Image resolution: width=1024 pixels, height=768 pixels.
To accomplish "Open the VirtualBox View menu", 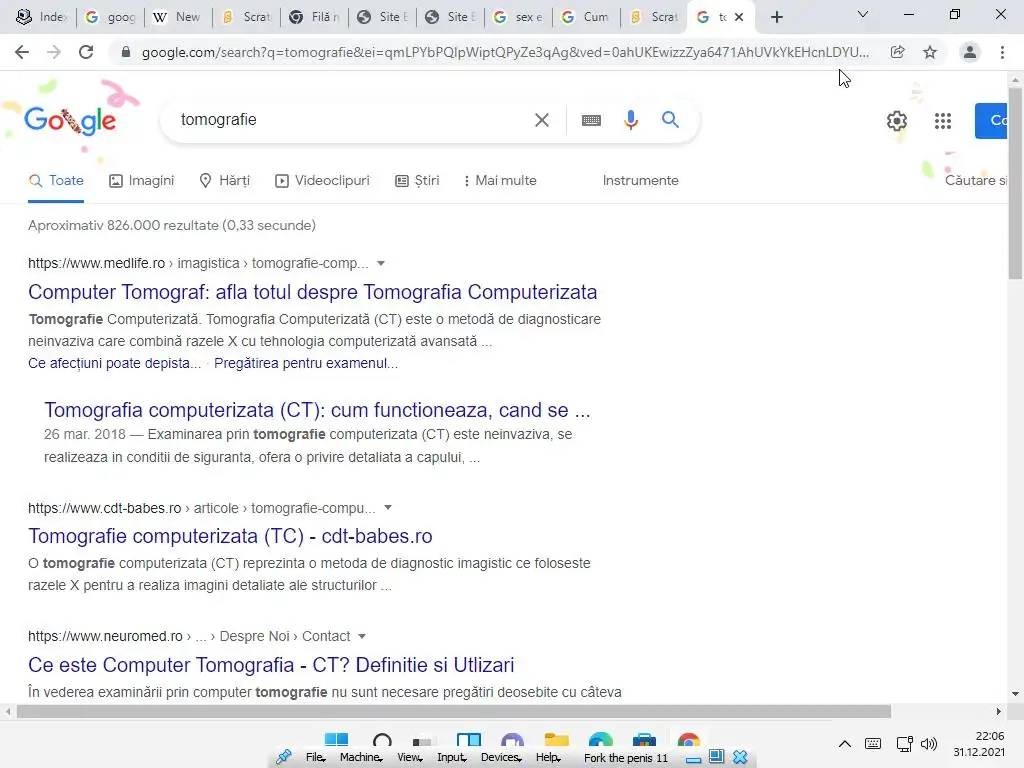I will pos(409,758).
